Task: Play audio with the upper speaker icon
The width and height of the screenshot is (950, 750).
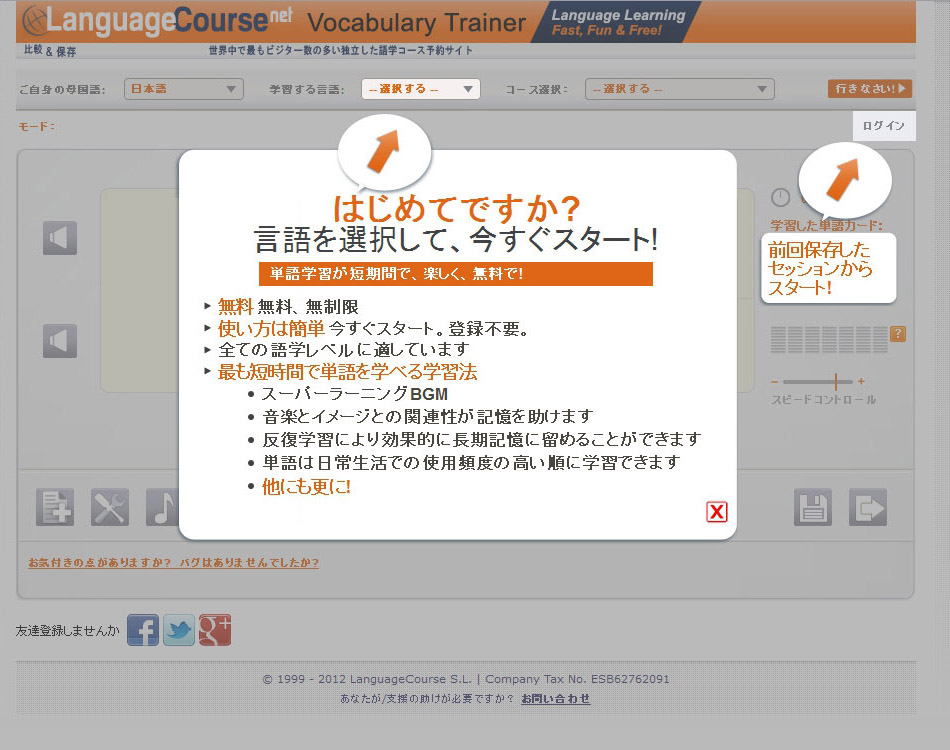Action: tap(60, 238)
